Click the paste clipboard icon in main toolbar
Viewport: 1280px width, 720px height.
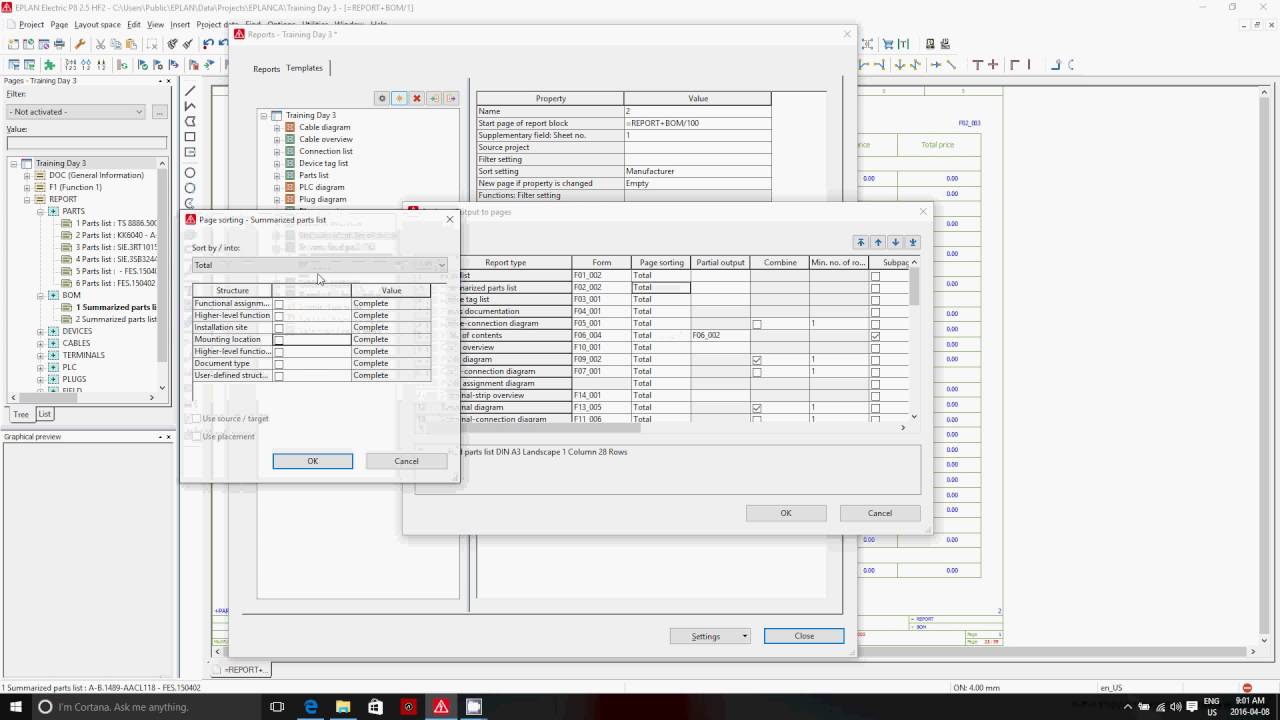[x=131, y=44]
